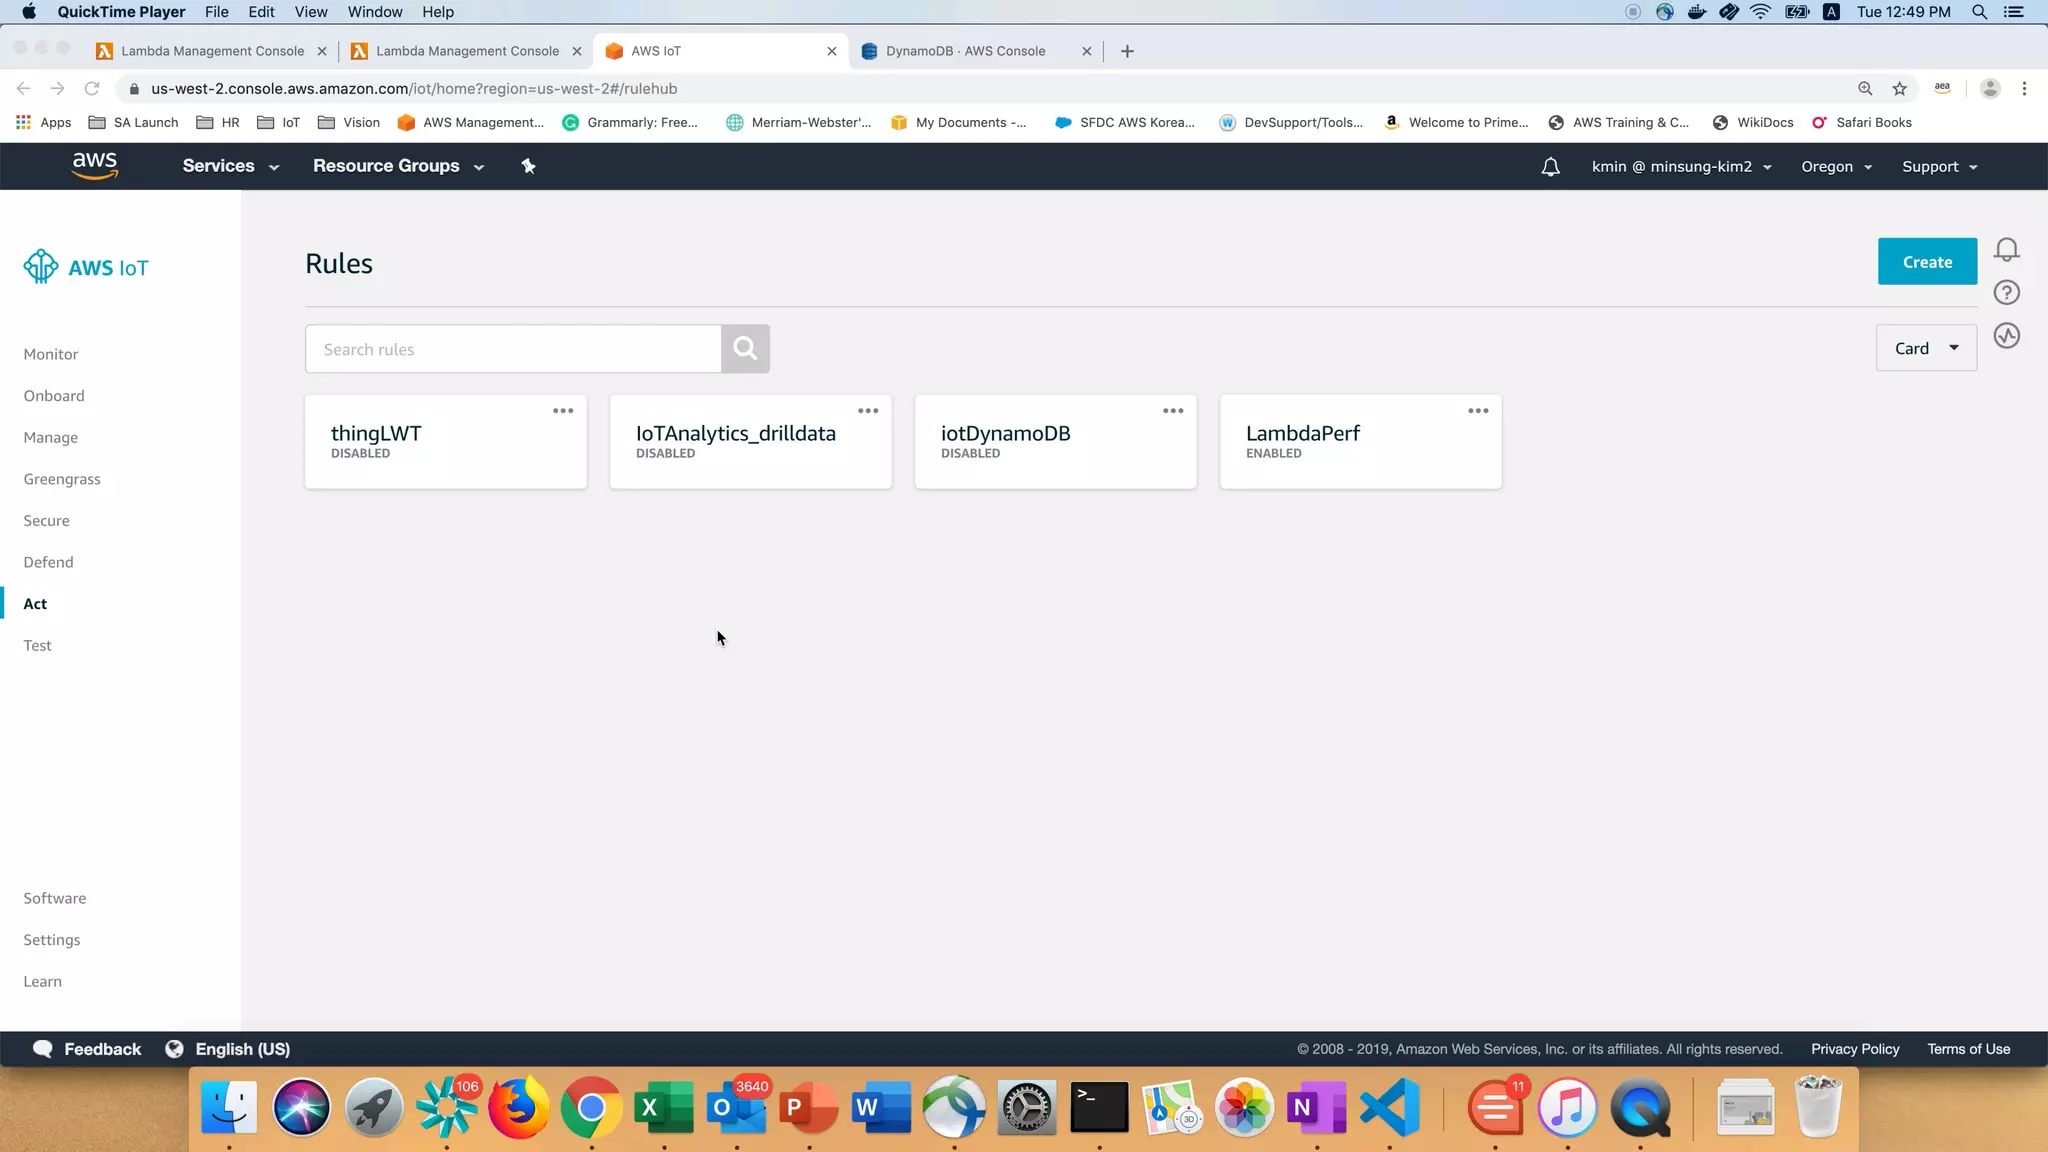Screen dimensions: 2048x1152
Task: Click the AWS logo home icon
Action: click(95, 166)
